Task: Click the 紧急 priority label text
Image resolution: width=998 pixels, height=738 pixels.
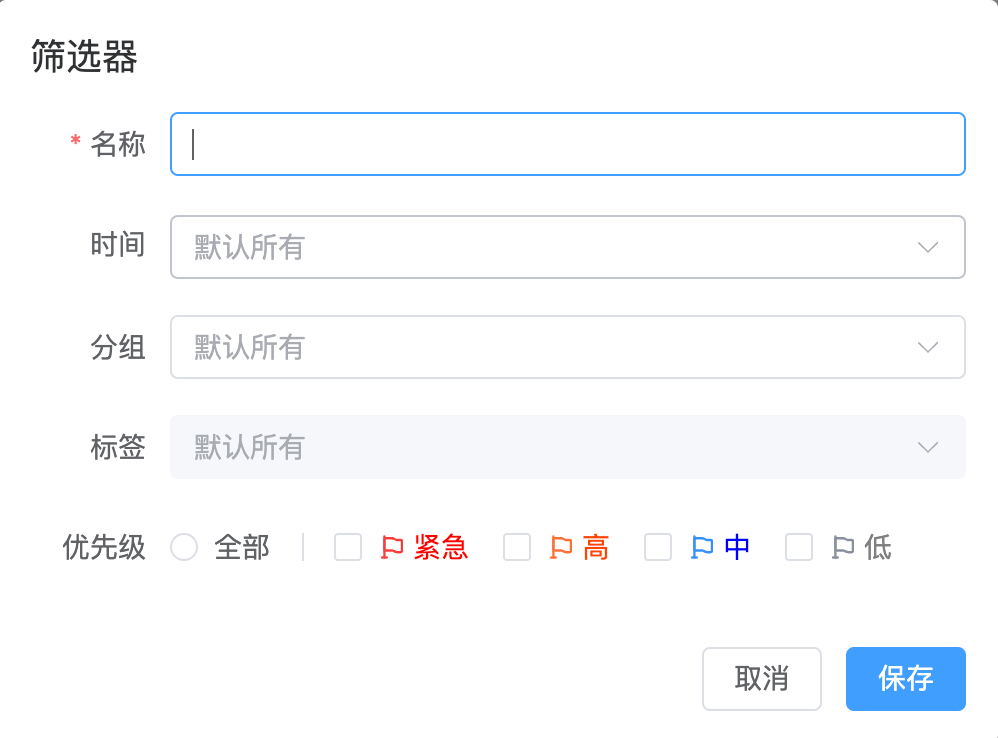Action: tap(441, 547)
